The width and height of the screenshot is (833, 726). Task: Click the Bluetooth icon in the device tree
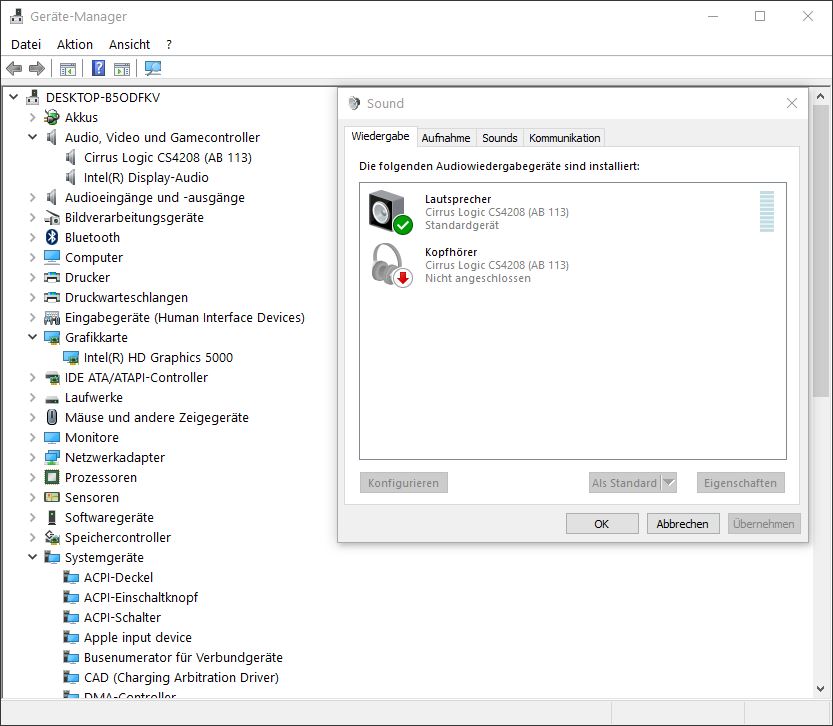coord(53,237)
